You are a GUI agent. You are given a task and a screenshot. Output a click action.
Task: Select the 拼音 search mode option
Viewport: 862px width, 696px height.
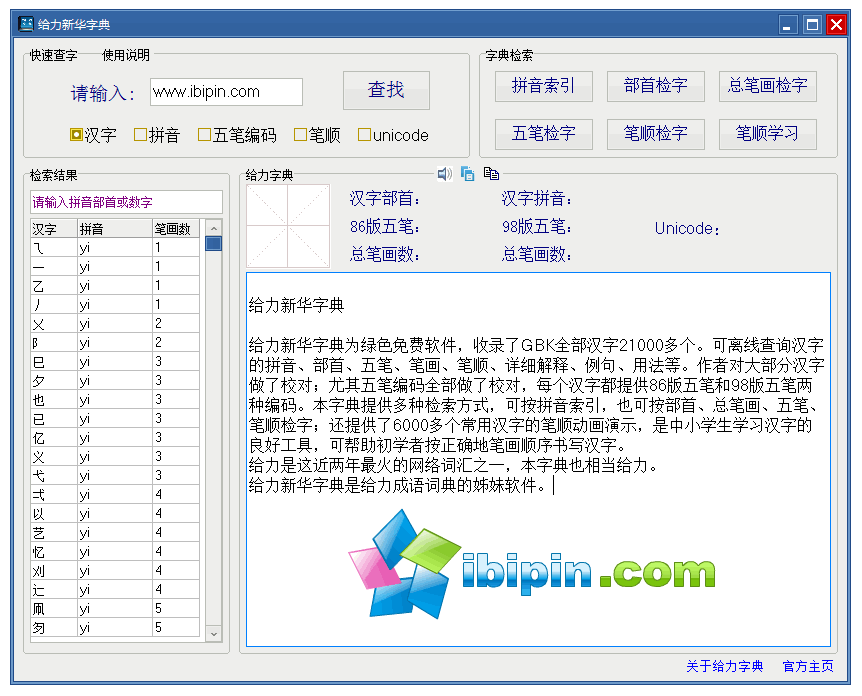157,135
